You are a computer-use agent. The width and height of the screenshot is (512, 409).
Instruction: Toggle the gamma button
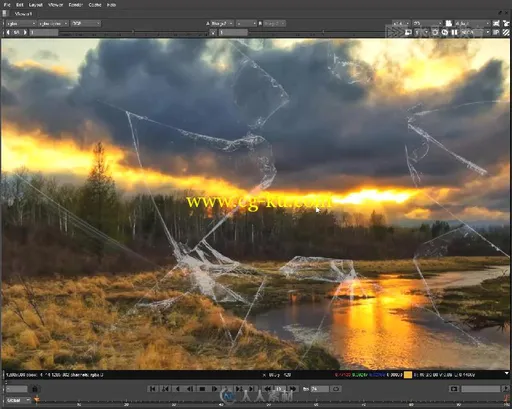(213, 32)
